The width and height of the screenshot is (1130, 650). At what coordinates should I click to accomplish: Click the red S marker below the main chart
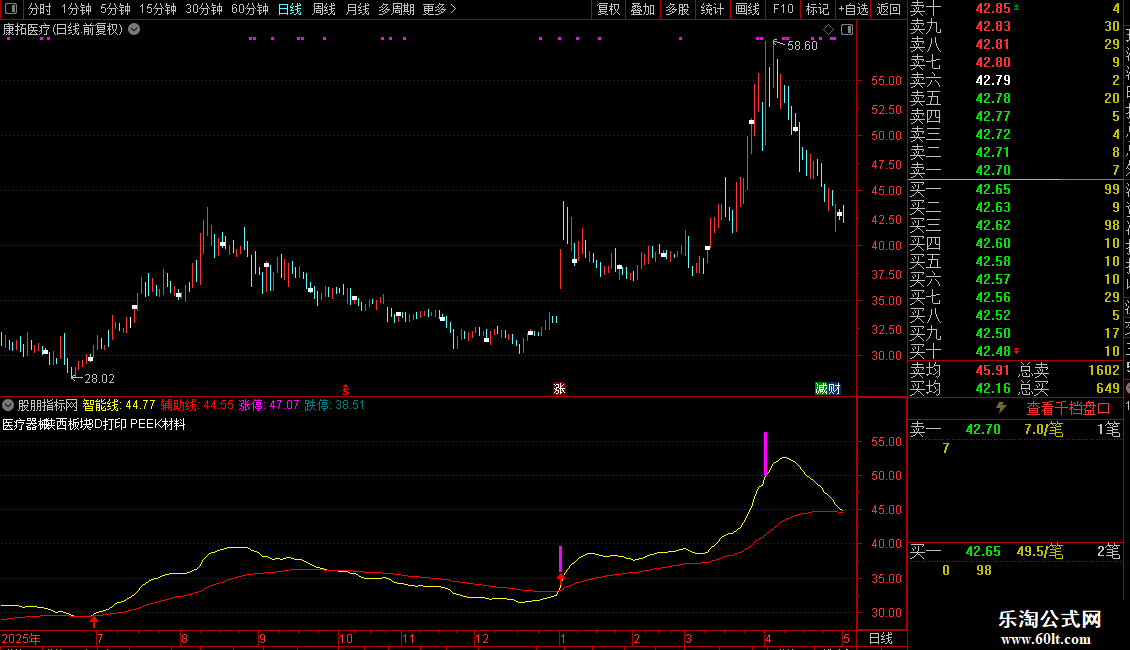(x=346, y=390)
